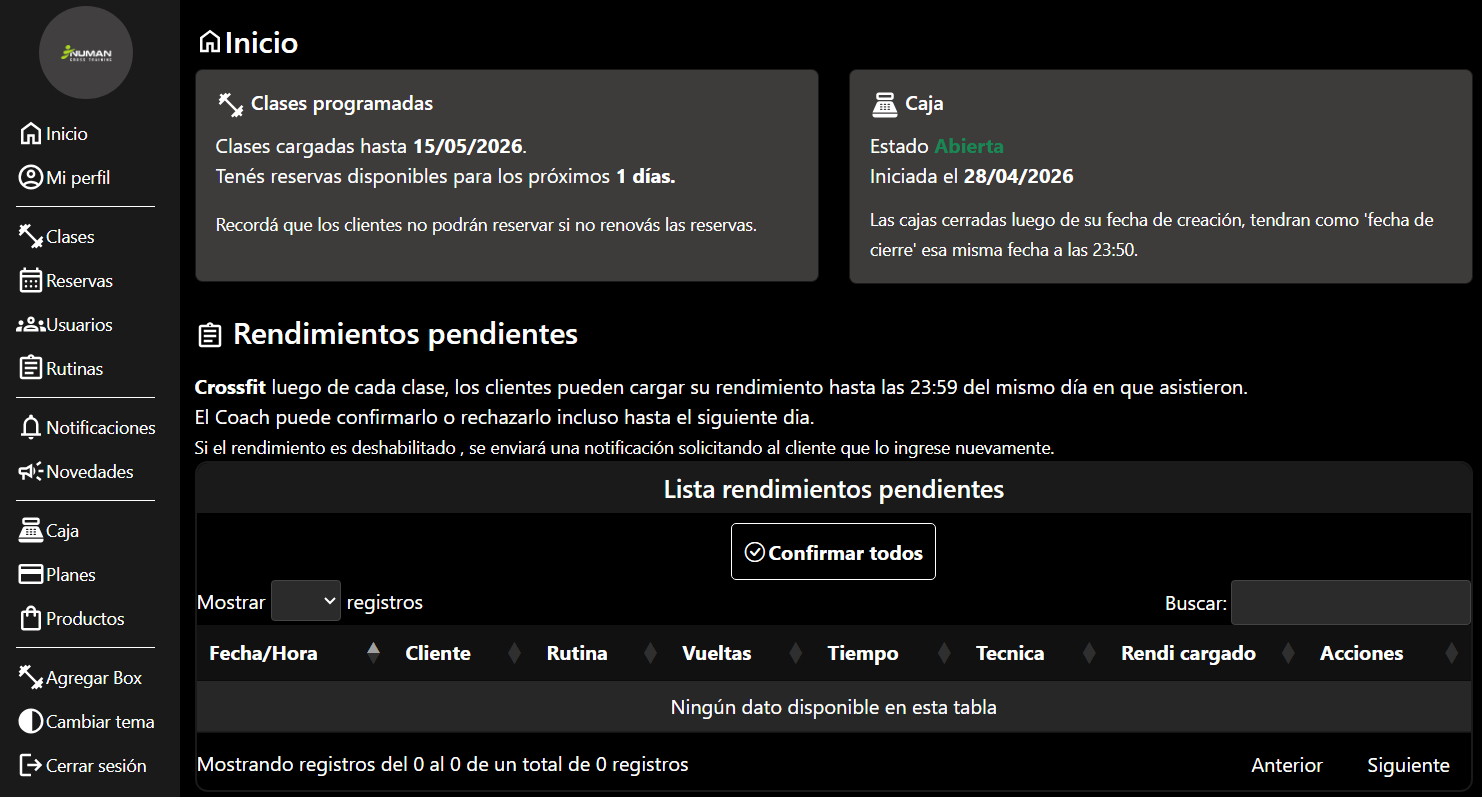This screenshot has width=1482, height=797.
Task: Click the Clases dumbbell icon in sidebar
Action: tap(31, 237)
